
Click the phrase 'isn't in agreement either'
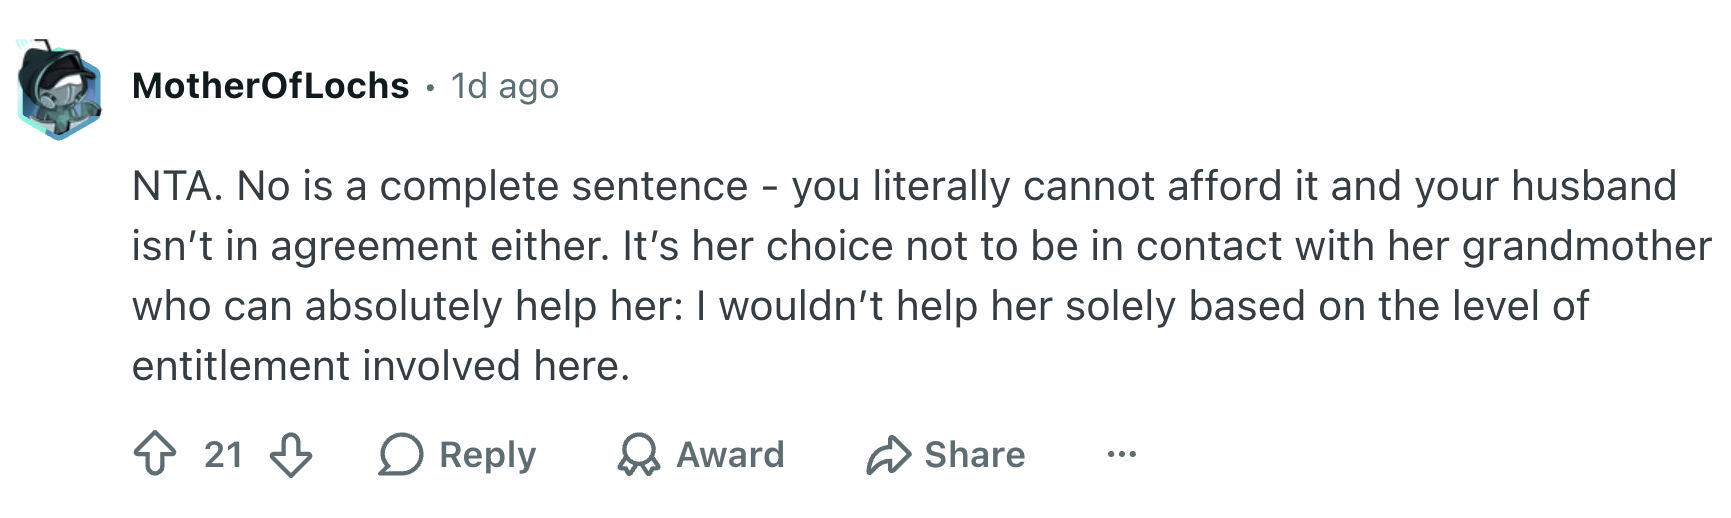click(370, 246)
